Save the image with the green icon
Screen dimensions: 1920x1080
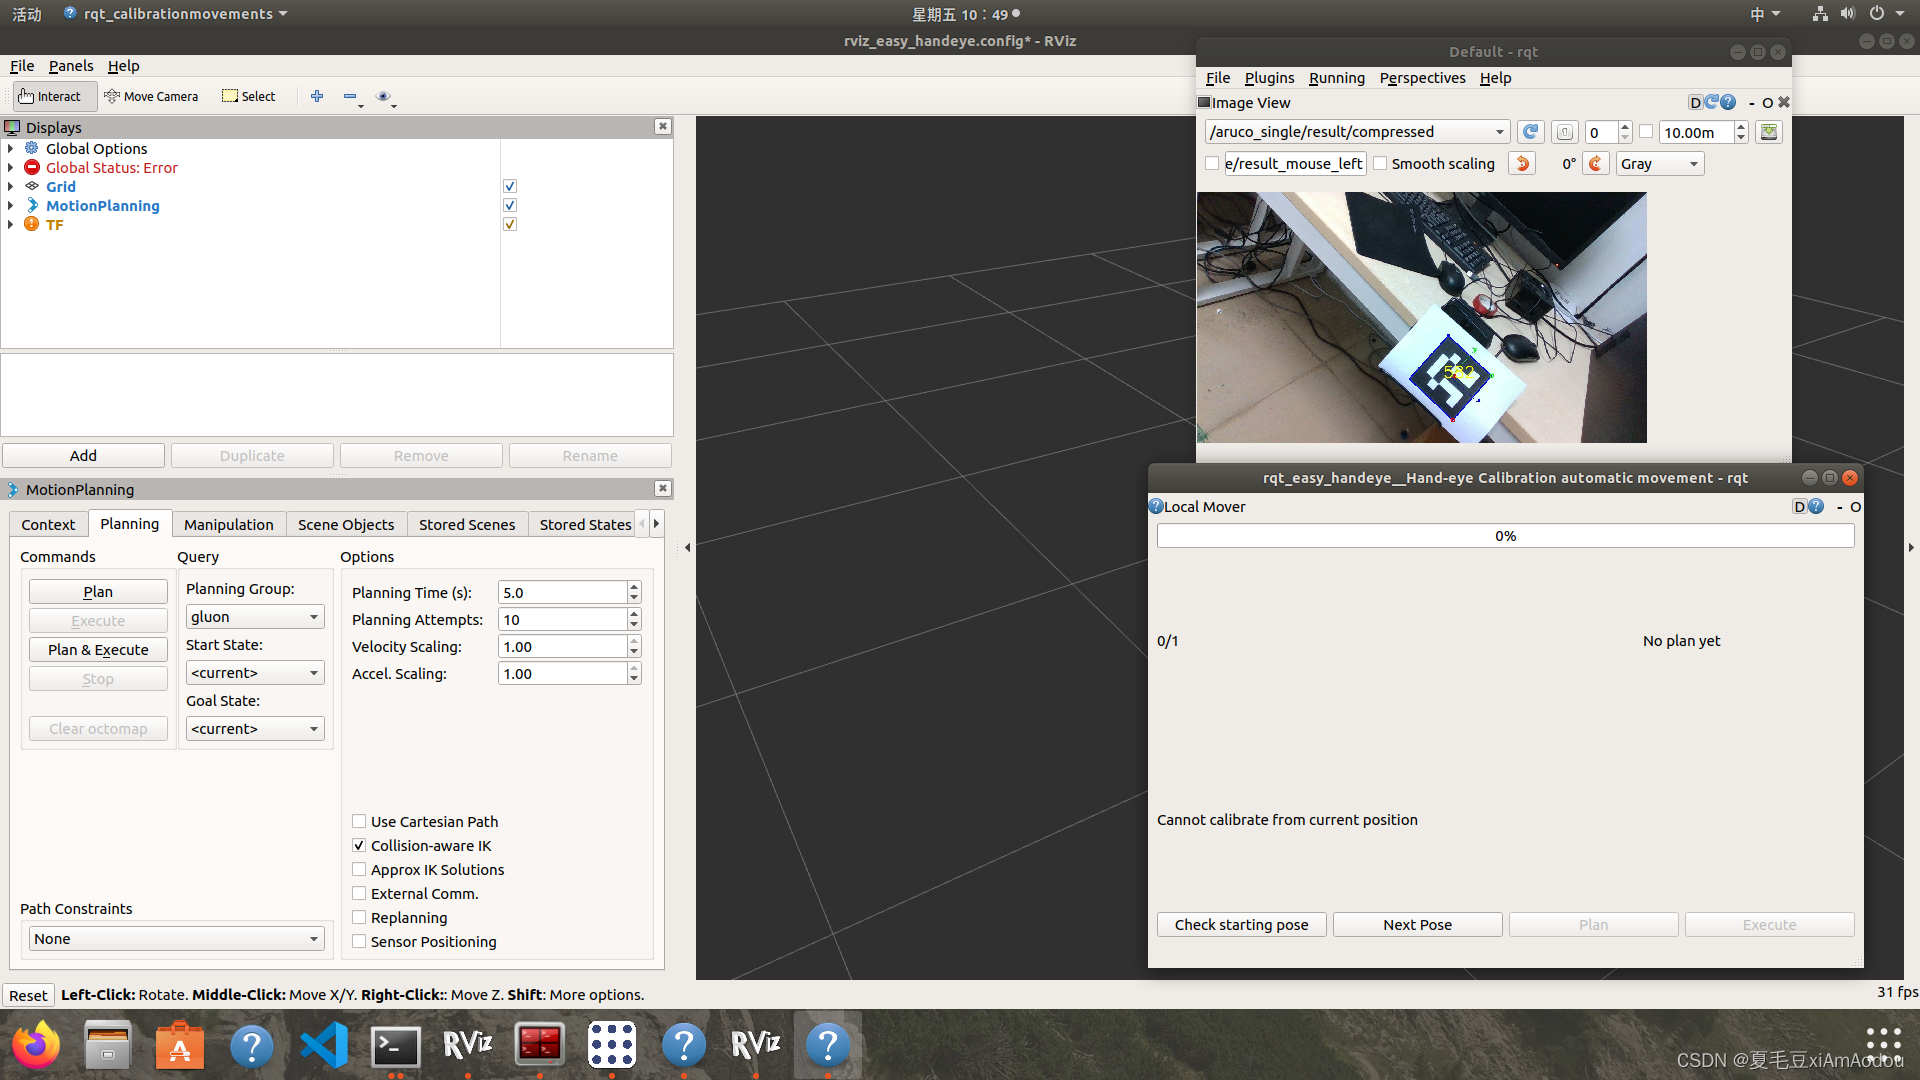coord(1769,132)
